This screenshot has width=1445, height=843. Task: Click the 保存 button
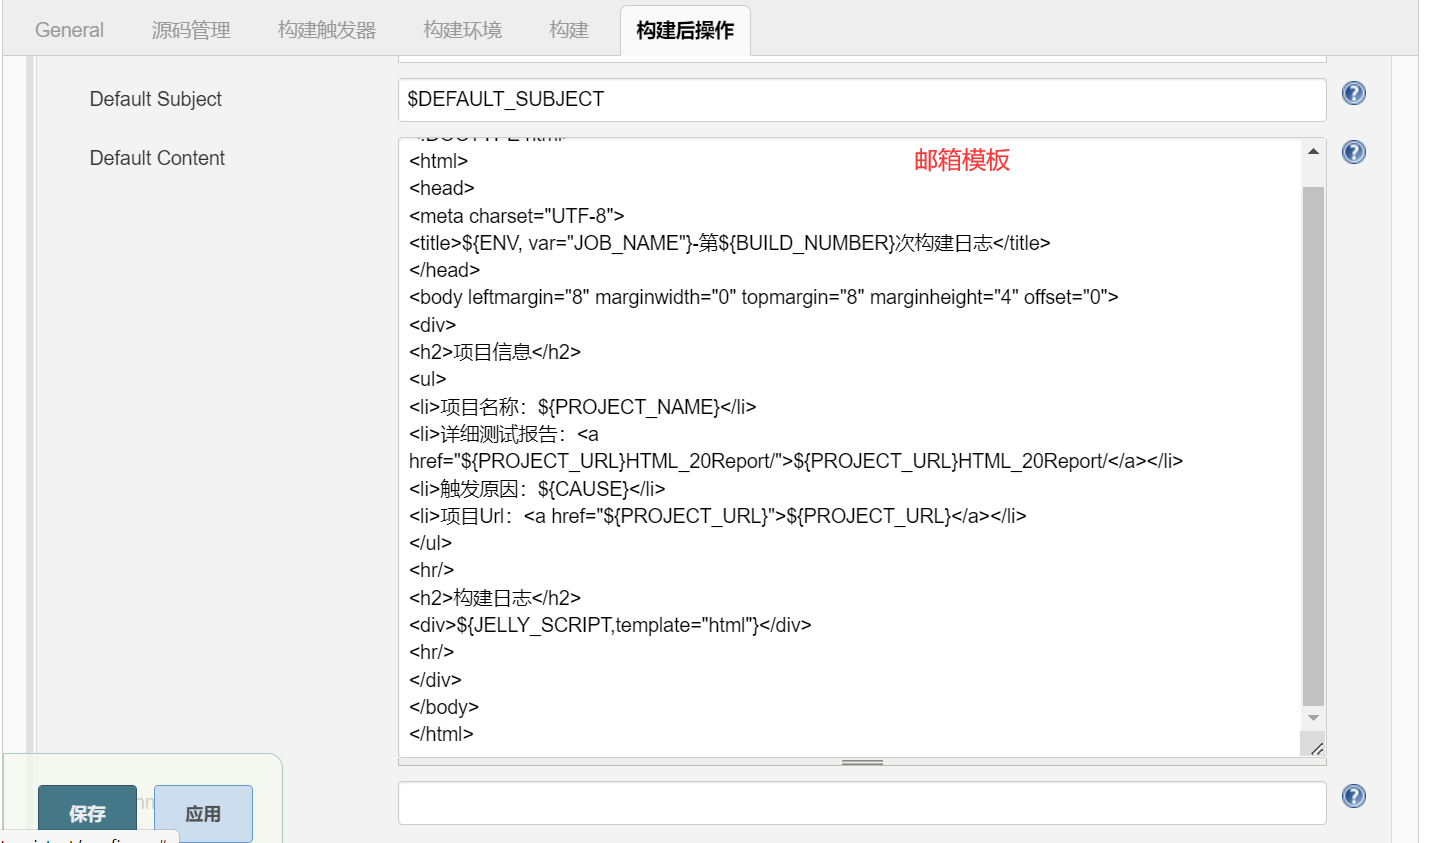point(87,813)
